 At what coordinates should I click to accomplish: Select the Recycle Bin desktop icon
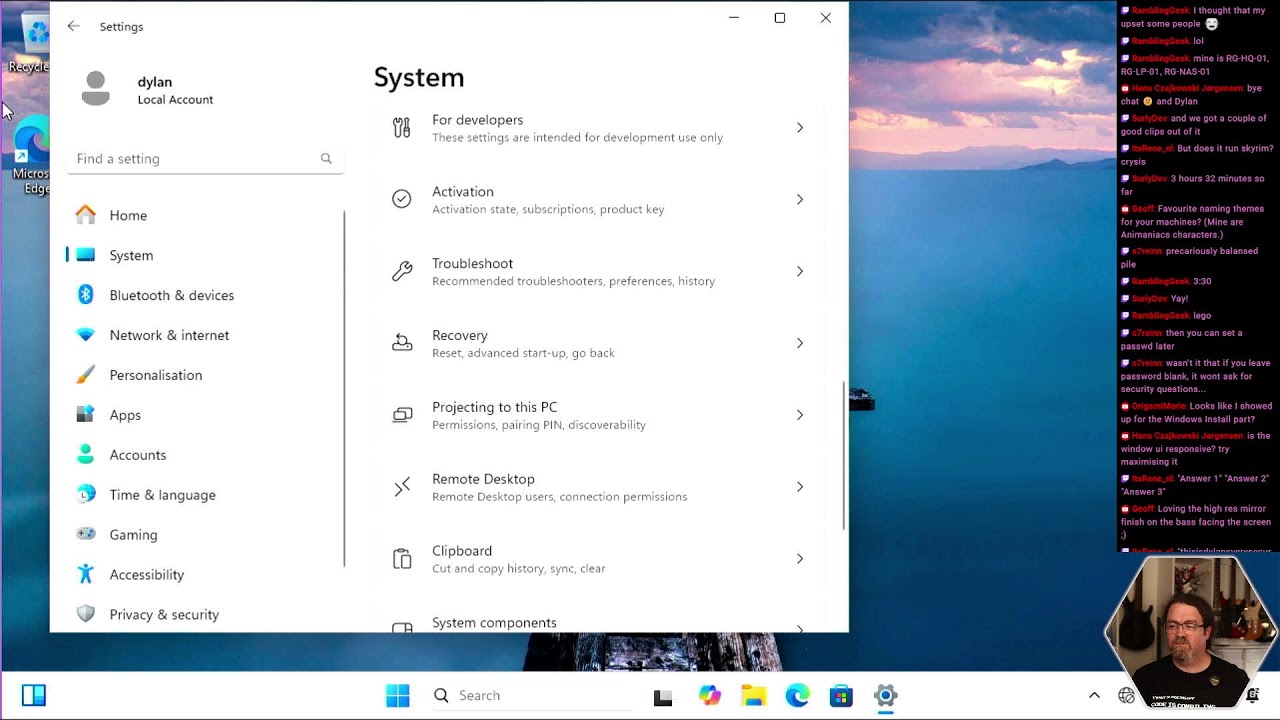(28, 44)
